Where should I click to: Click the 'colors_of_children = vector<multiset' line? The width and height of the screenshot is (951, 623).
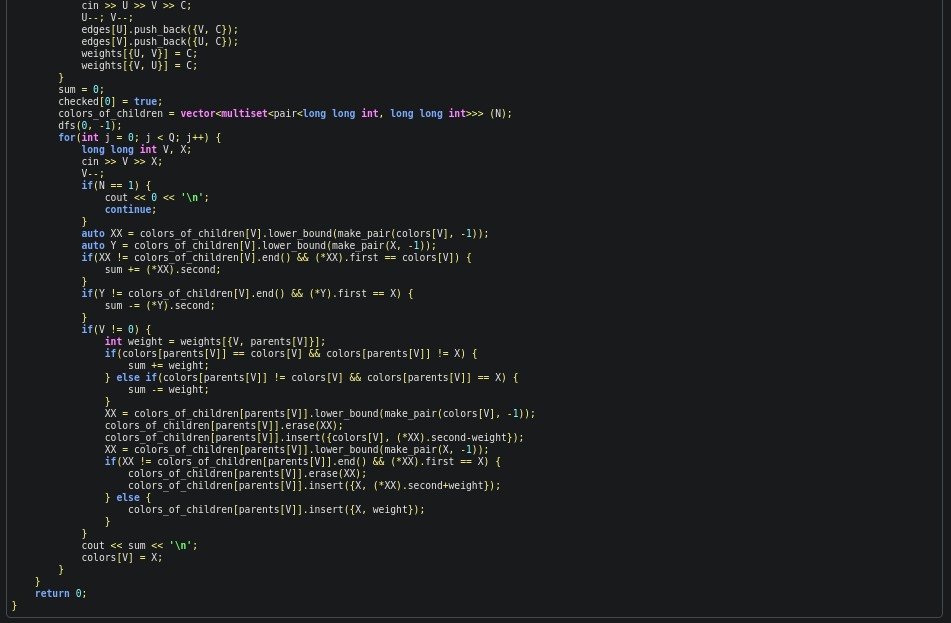coord(285,113)
